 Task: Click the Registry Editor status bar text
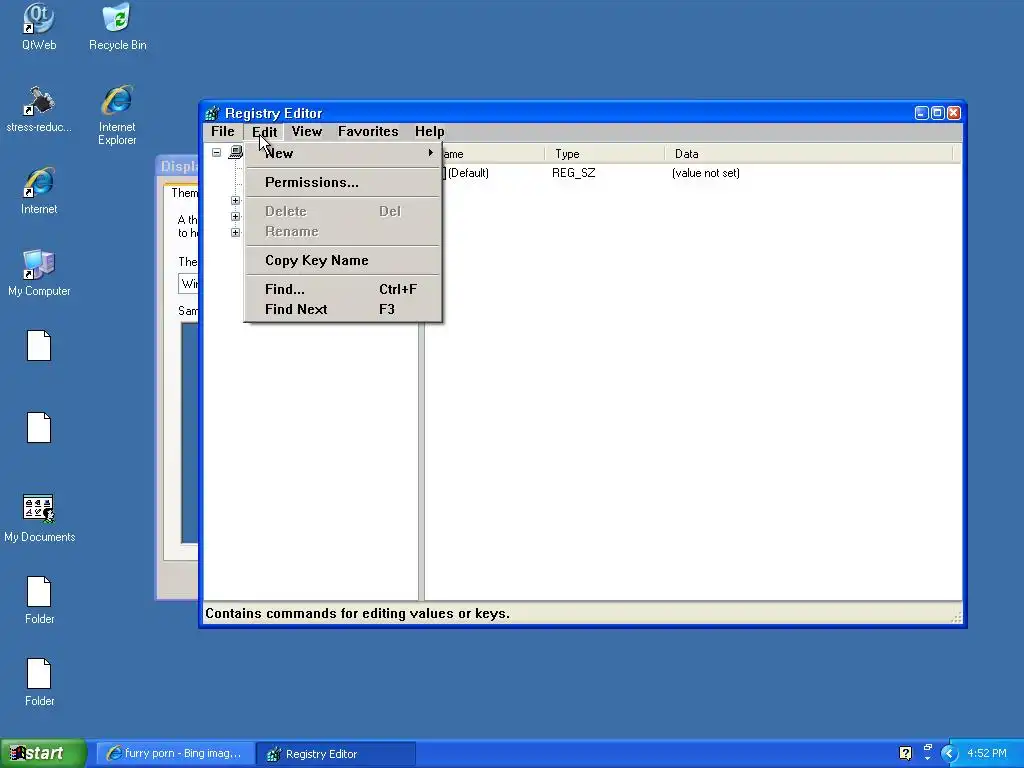[x=357, y=613]
